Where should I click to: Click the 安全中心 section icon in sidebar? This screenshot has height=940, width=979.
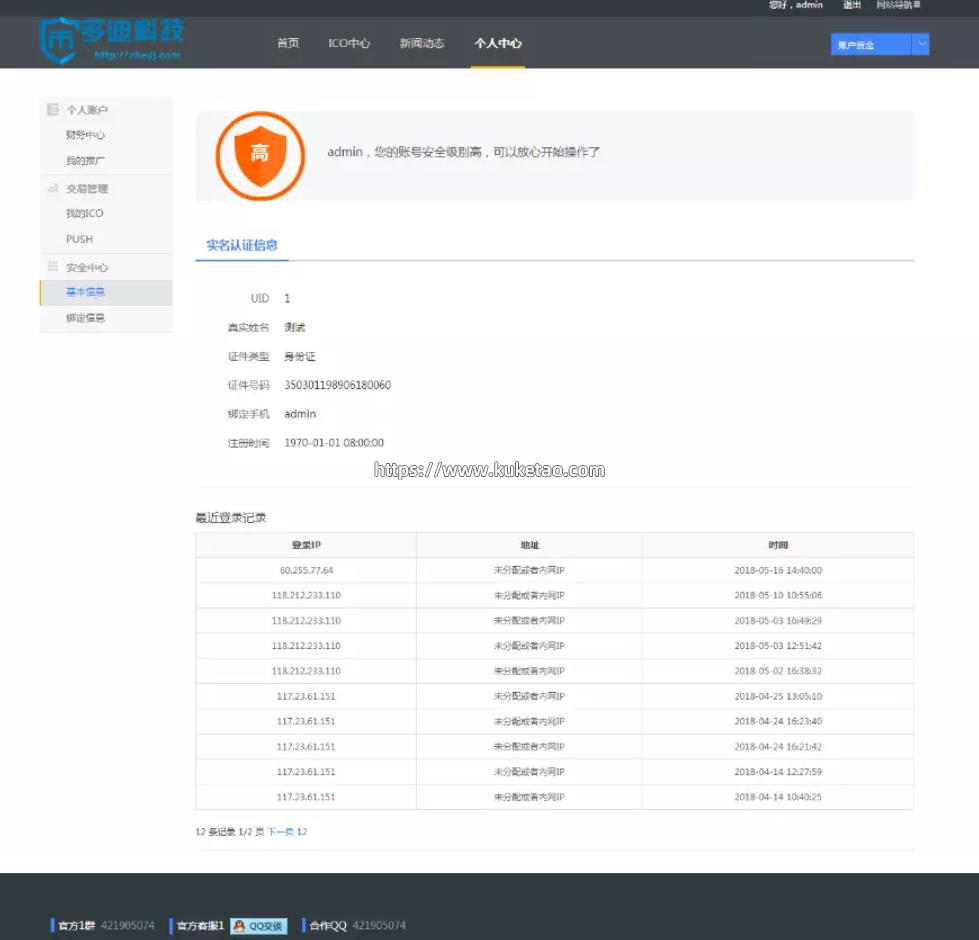tap(53, 267)
